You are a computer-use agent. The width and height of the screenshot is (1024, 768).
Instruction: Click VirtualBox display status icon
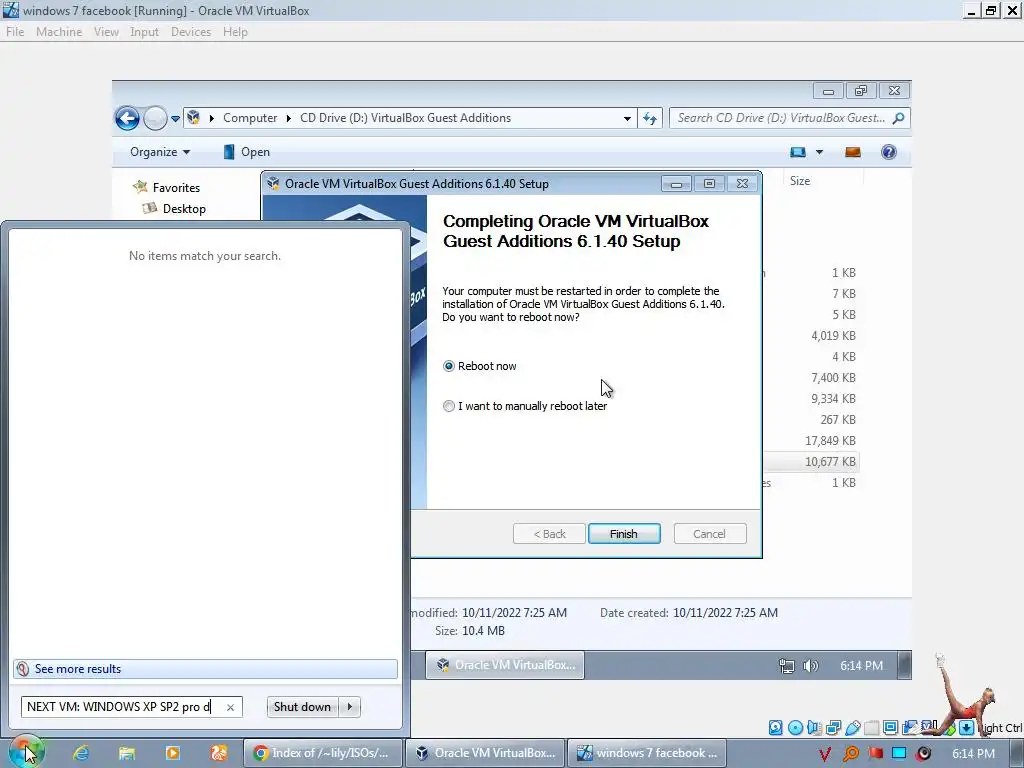click(891, 728)
